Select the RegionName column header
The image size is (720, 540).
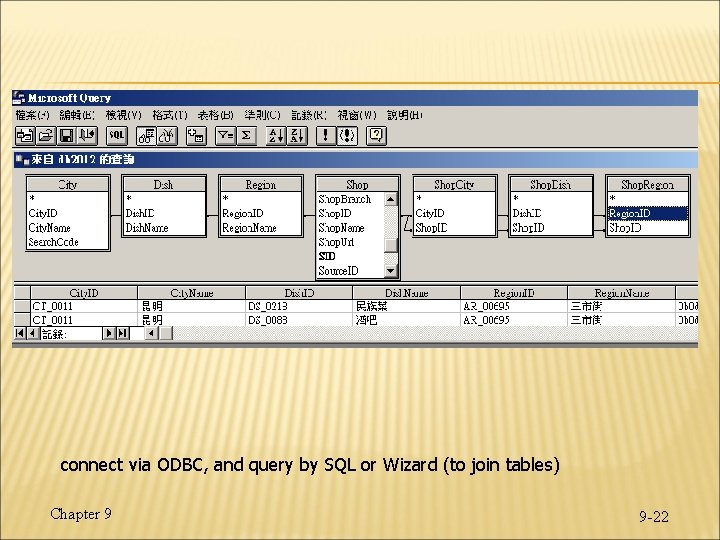coord(621,293)
